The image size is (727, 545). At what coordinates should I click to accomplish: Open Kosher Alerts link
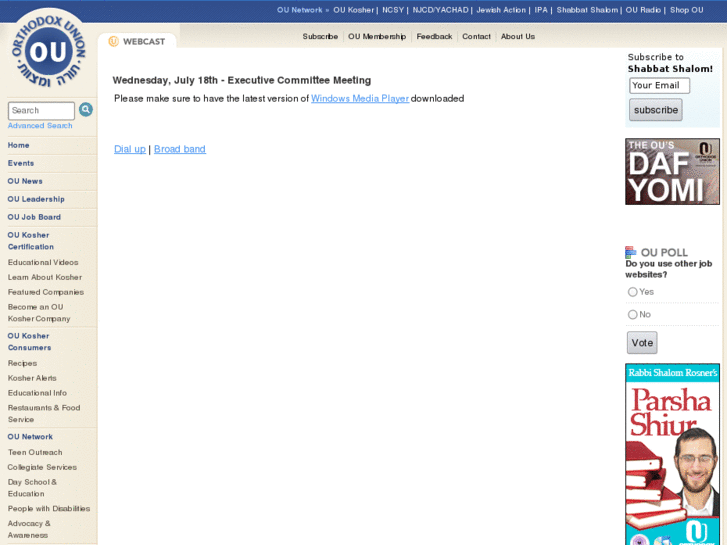click(x=32, y=378)
